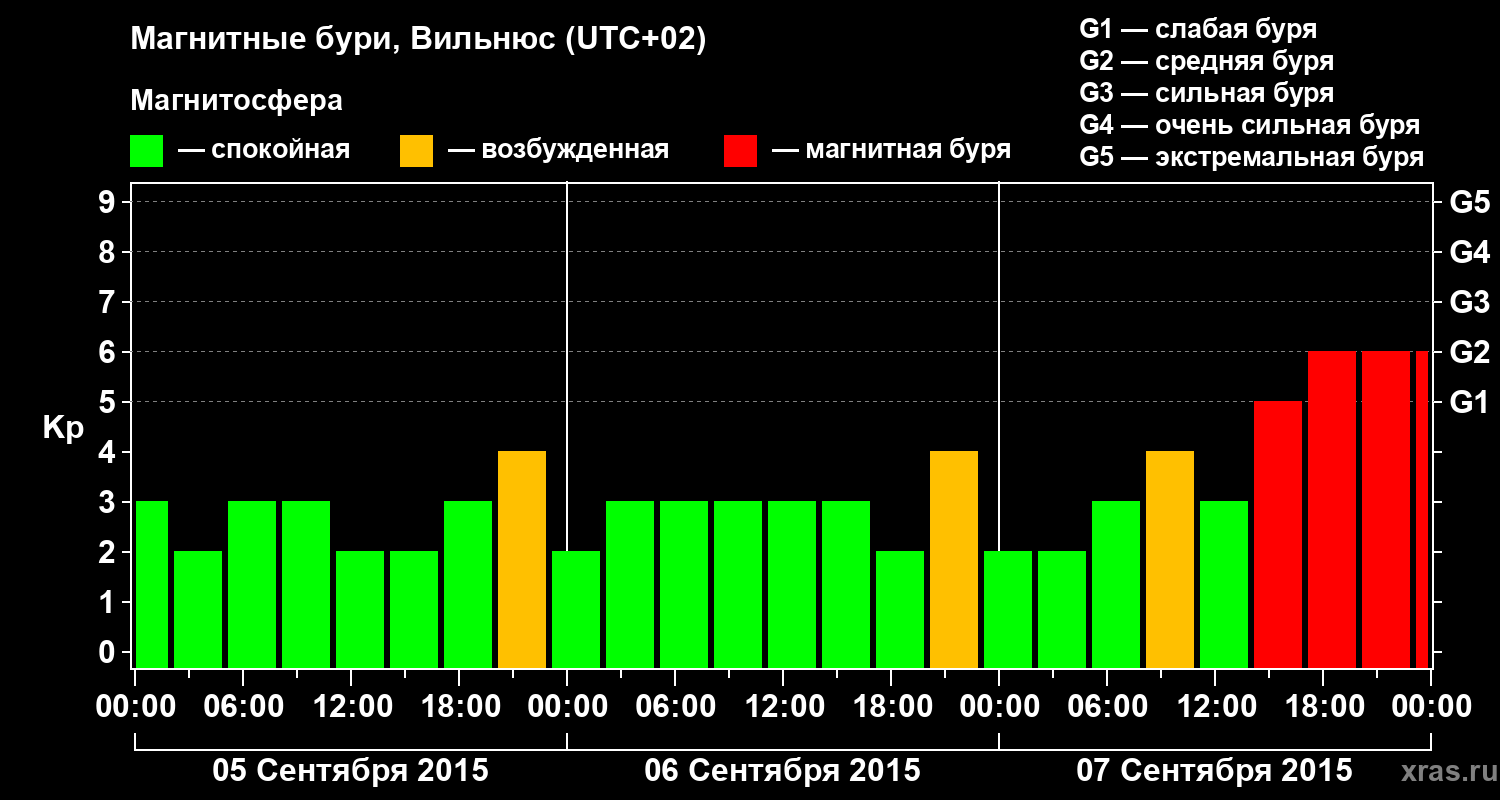
Task: Click the '— магнитная буря' legend label
Action: [x=892, y=150]
